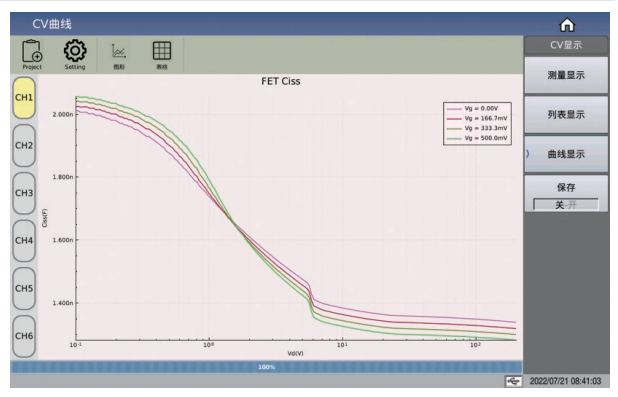
Task: Click the 2.000n y-axis label
Action: (x=63, y=114)
